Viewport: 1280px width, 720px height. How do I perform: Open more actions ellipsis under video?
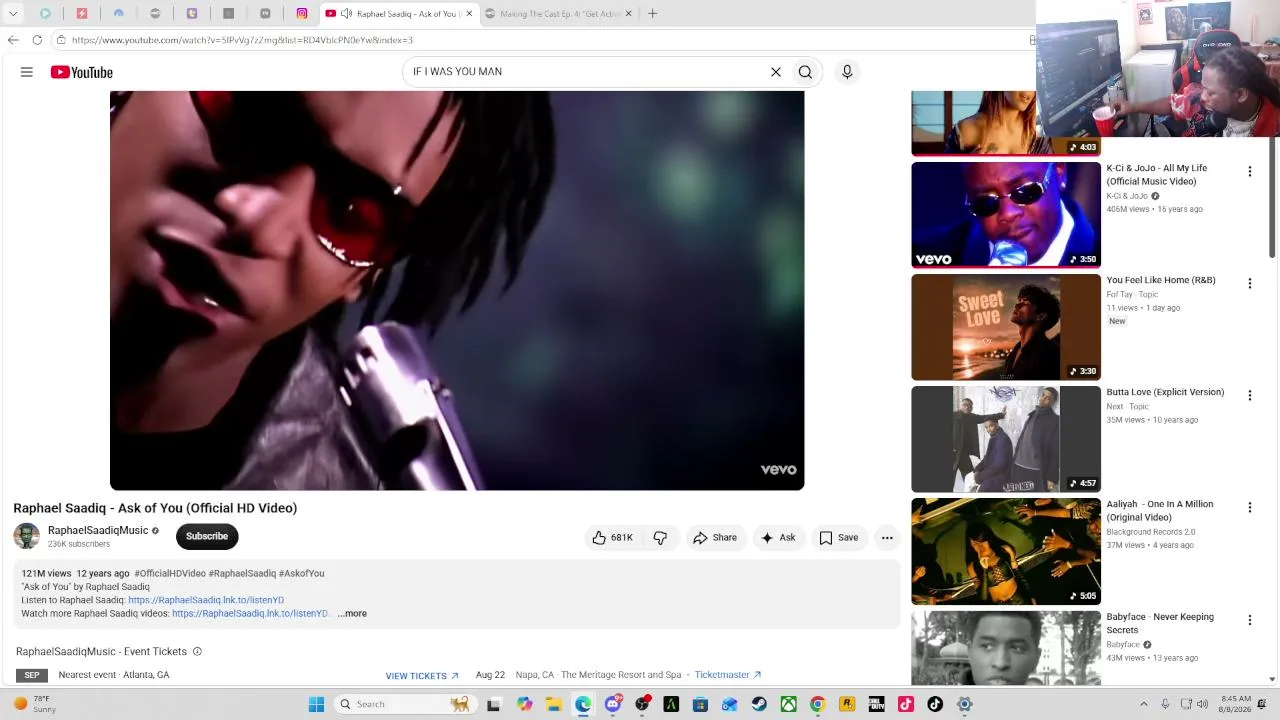click(x=887, y=538)
